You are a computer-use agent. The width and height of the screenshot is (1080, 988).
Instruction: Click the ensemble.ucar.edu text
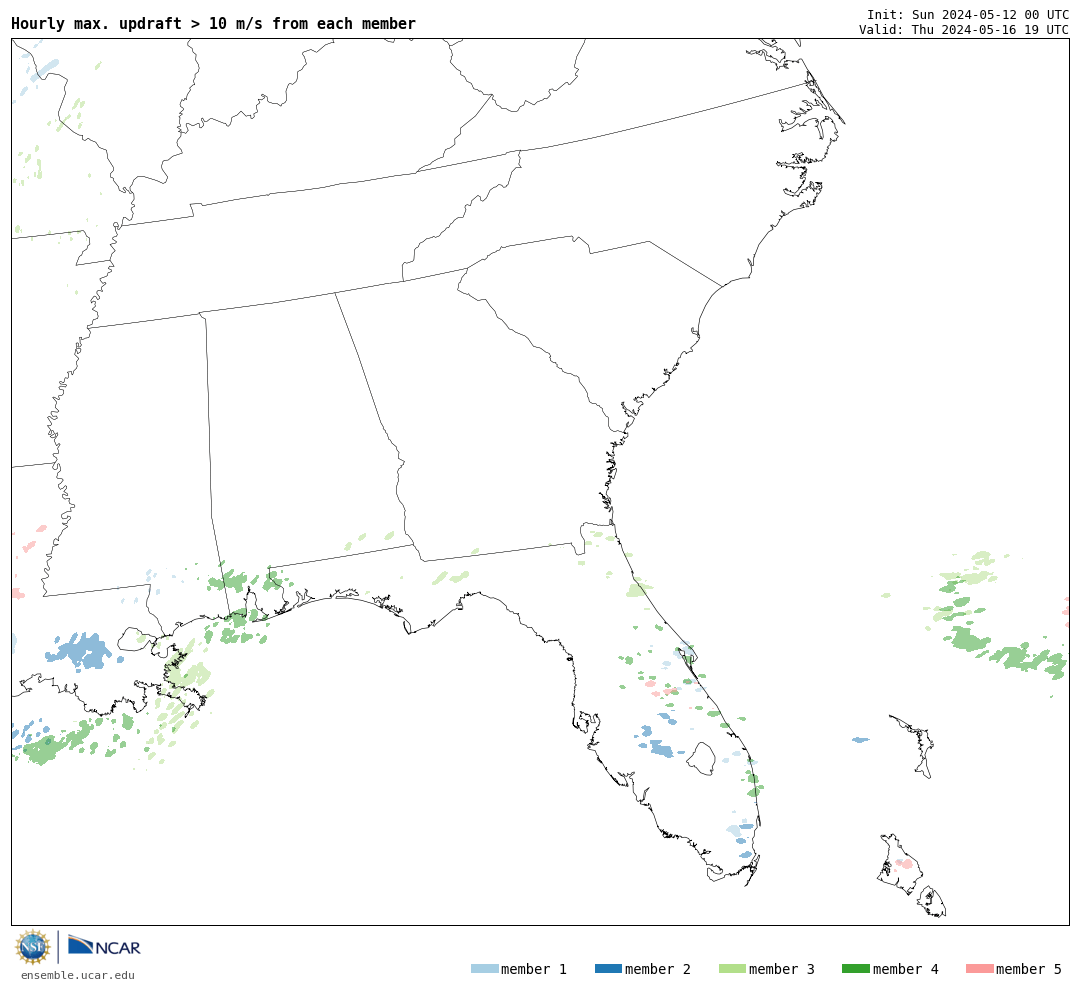[78, 975]
